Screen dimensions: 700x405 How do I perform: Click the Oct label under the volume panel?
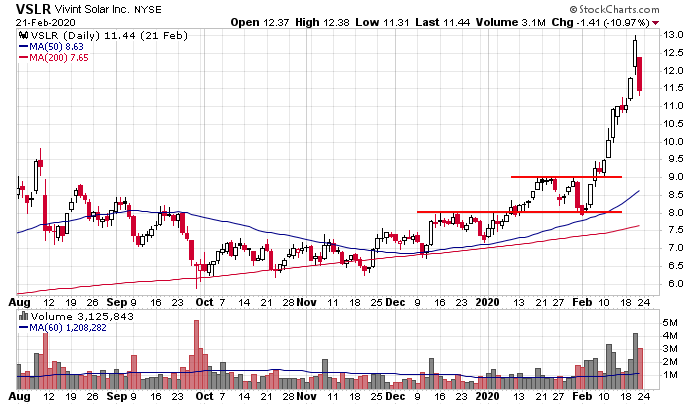[204, 396]
